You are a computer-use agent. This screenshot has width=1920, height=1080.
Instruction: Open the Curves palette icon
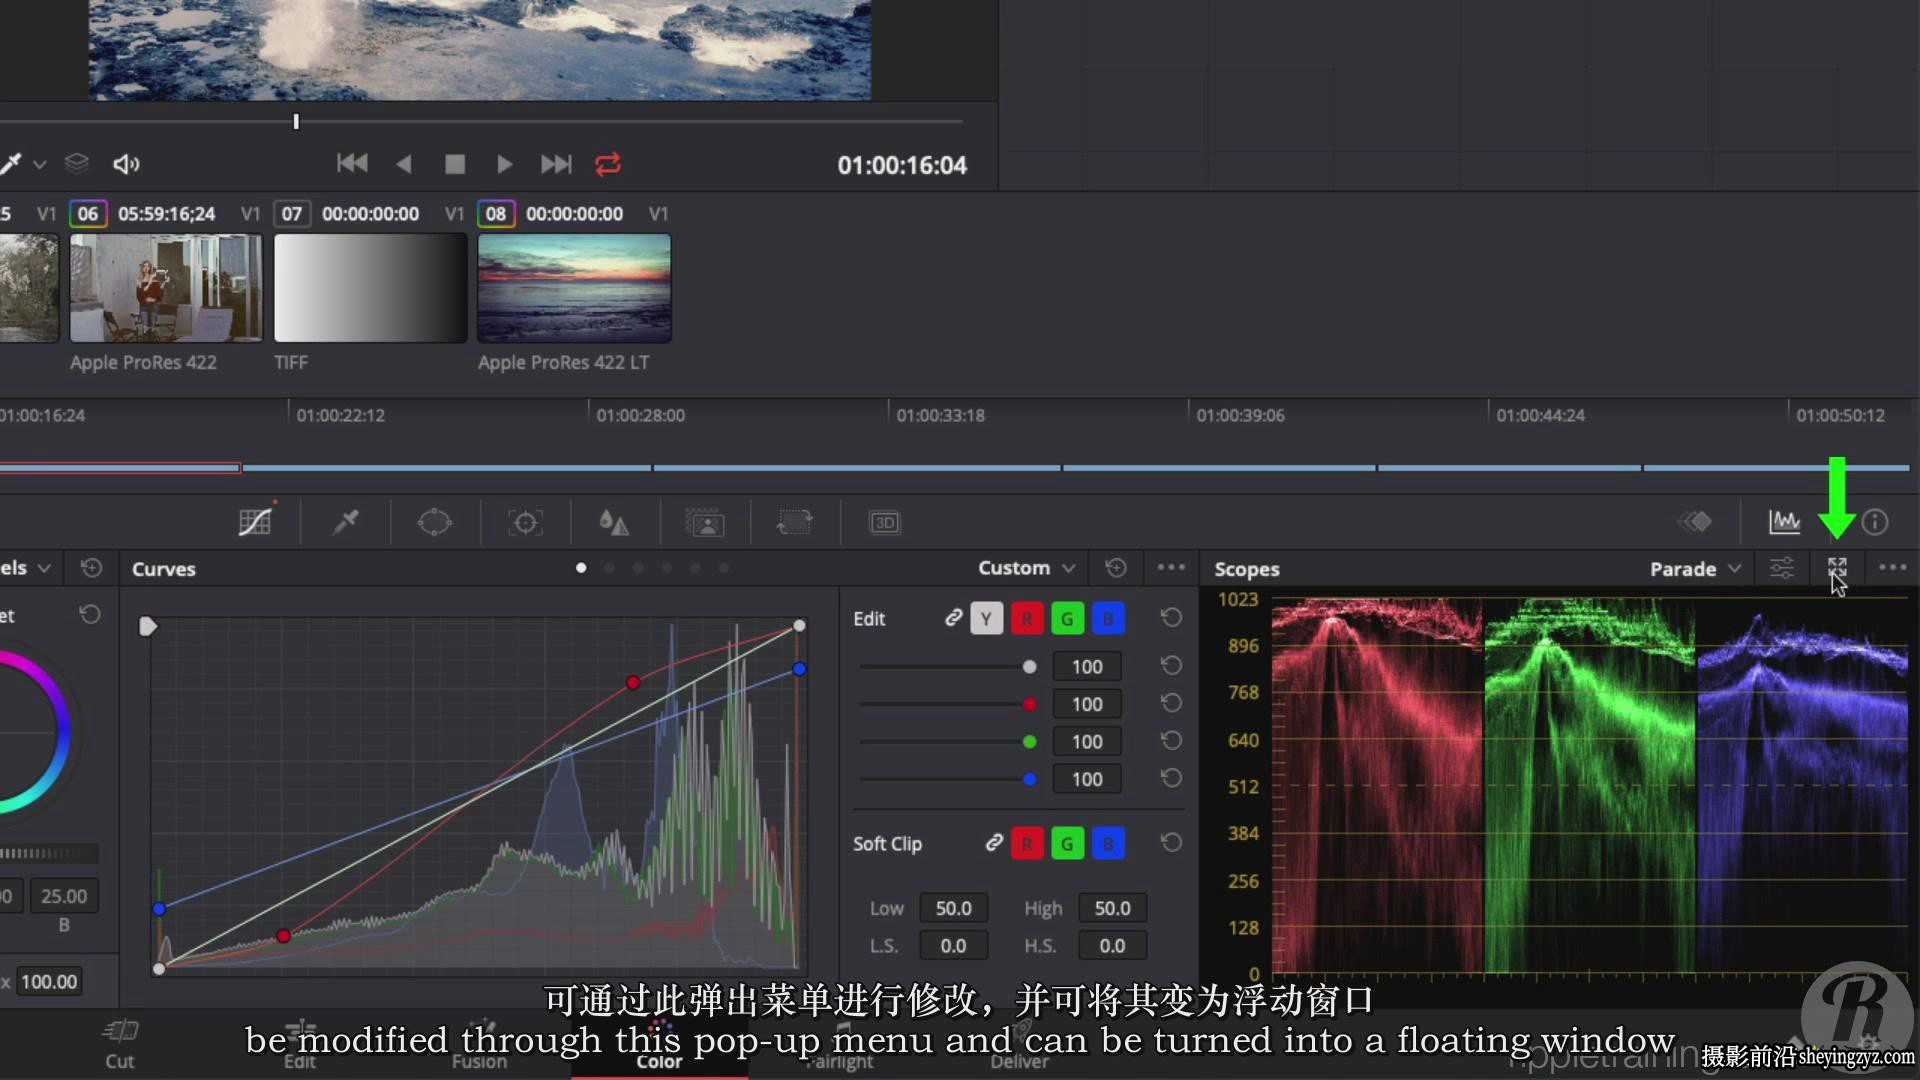pos(255,522)
